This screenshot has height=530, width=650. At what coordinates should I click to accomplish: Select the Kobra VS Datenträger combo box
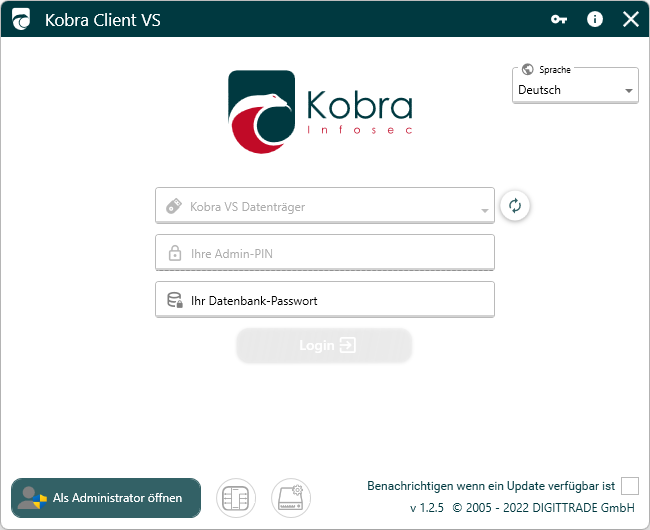pyautogui.click(x=320, y=206)
